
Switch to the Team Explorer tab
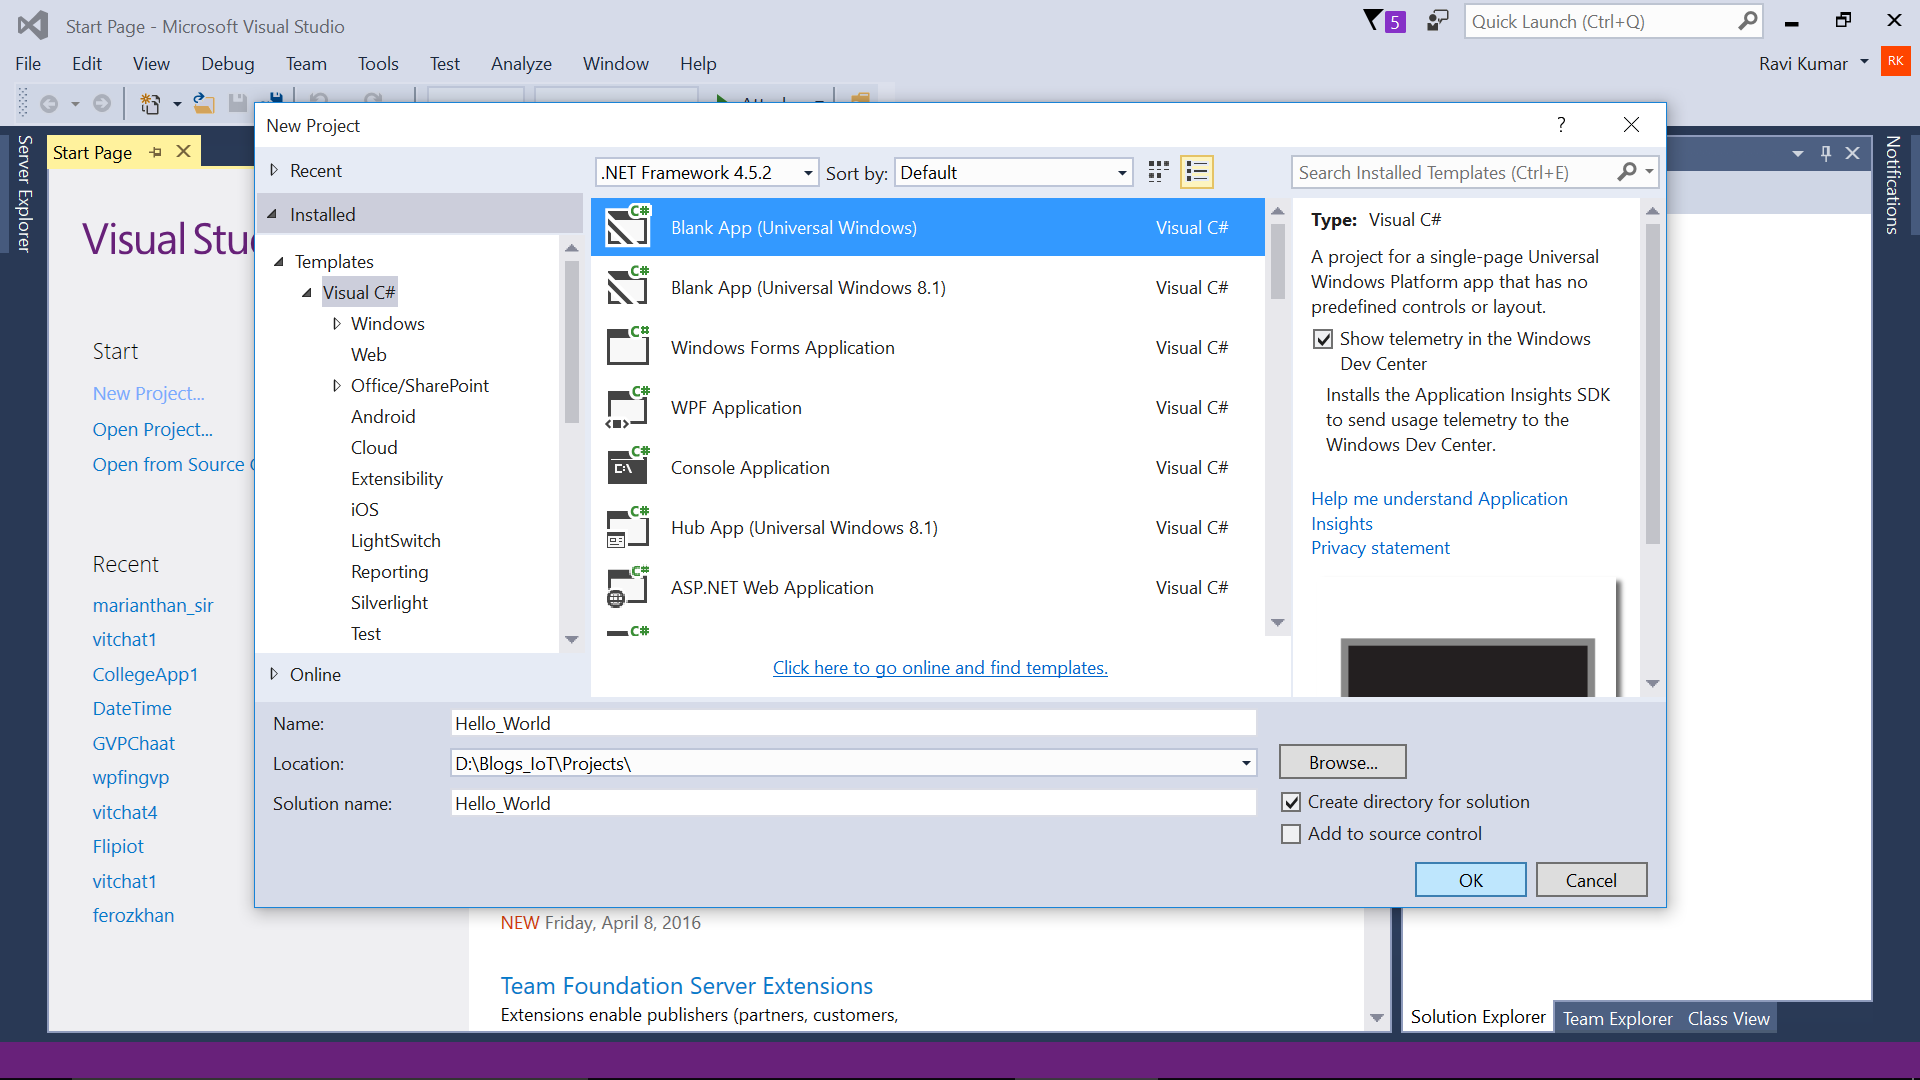click(x=1617, y=1018)
